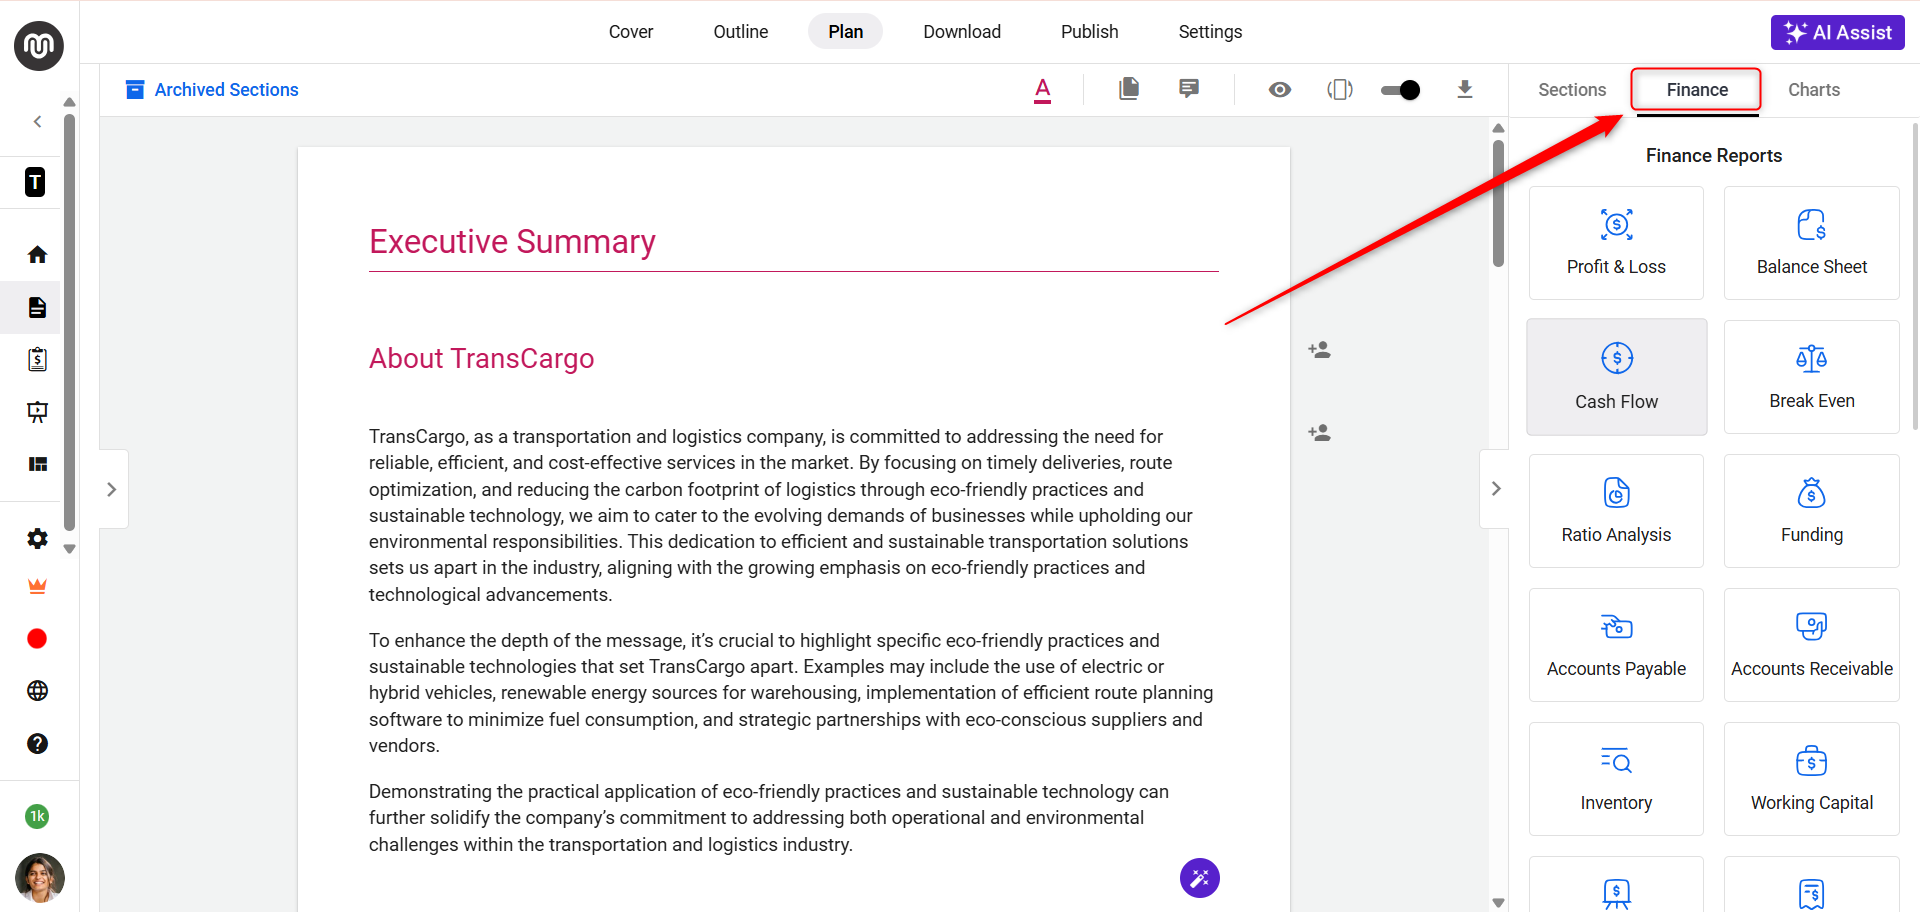Open the text color A tool
This screenshot has width=1920, height=912.
click(1043, 90)
